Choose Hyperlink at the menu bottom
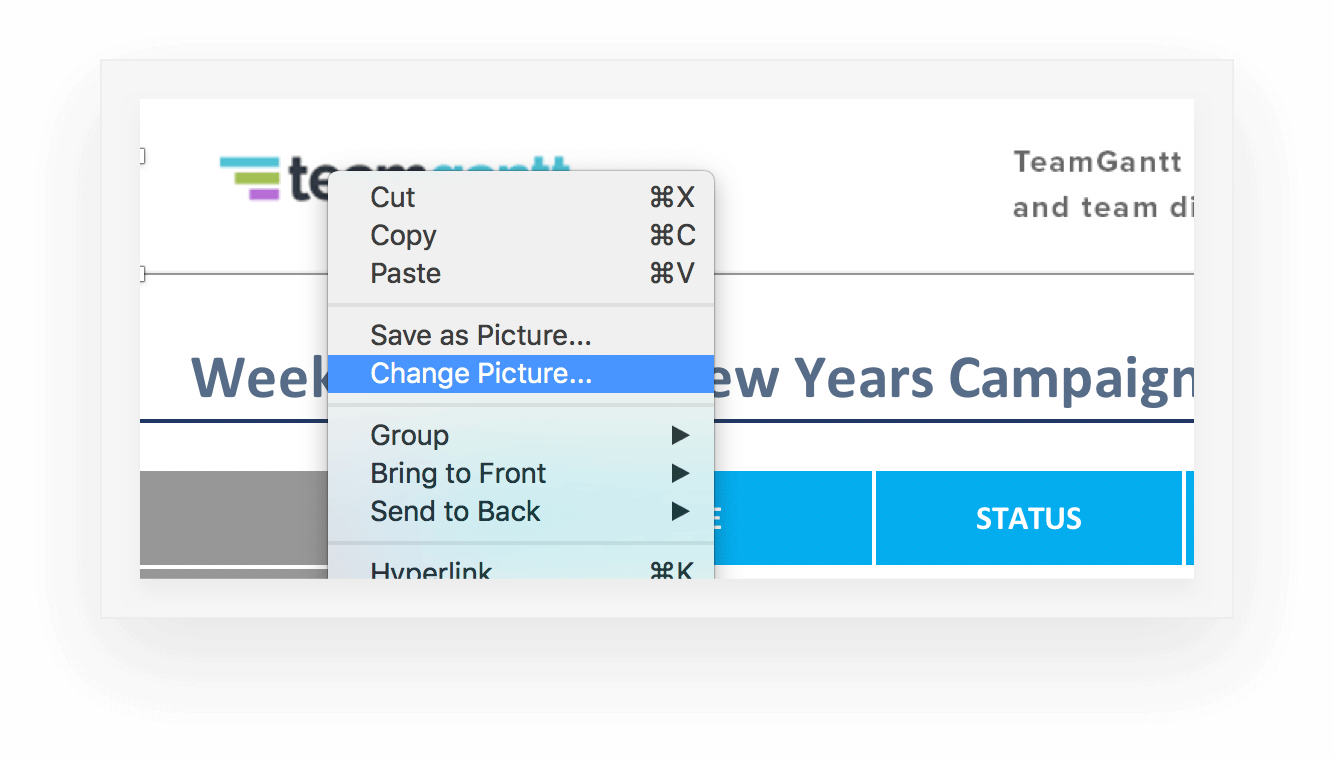1334x758 pixels. pyautogui.click(x=430, y=571)
